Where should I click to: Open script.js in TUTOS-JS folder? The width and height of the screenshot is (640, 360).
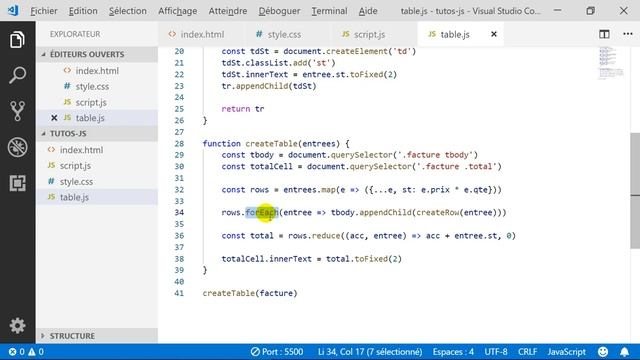point(97,166)
